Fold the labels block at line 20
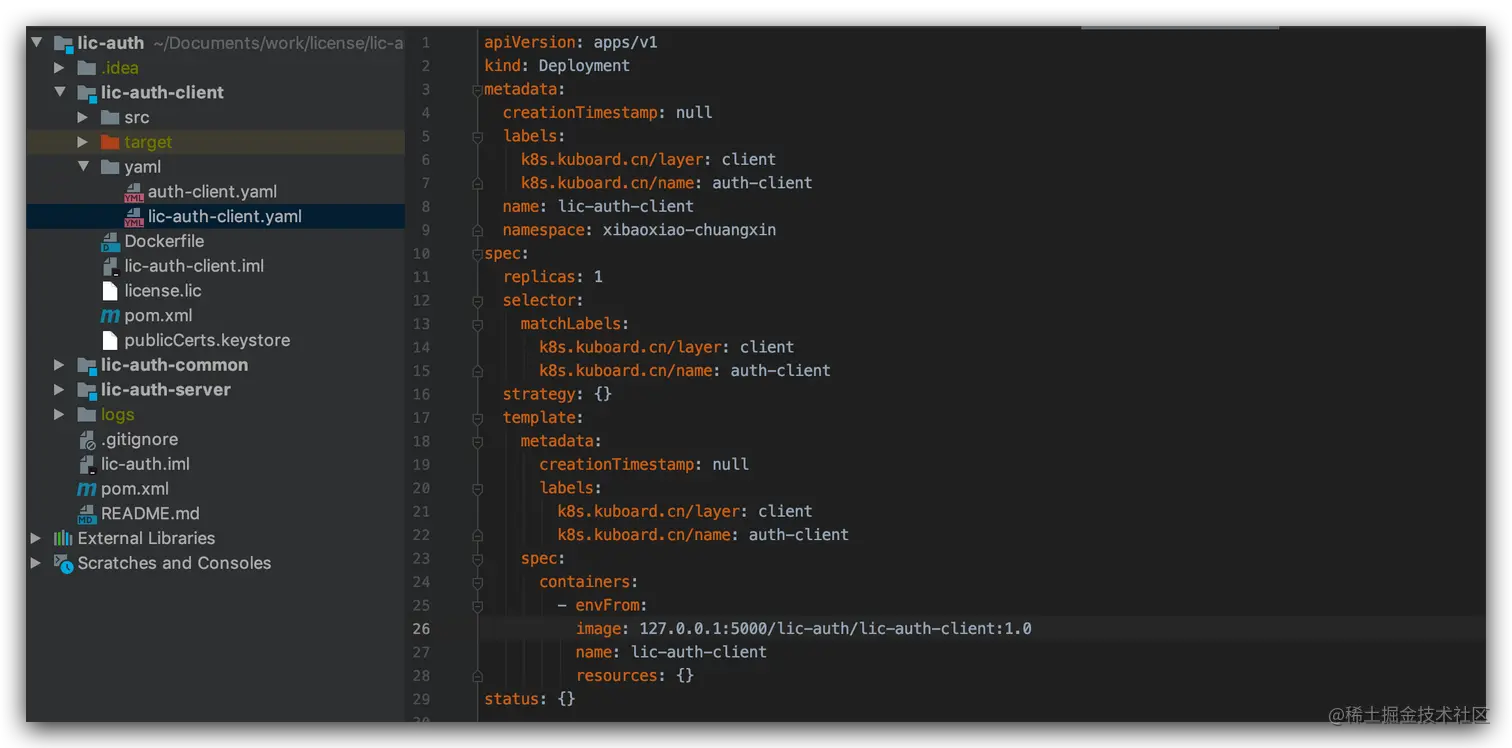The height and width of the screenshot is (748, 1512). coord(477,488)
